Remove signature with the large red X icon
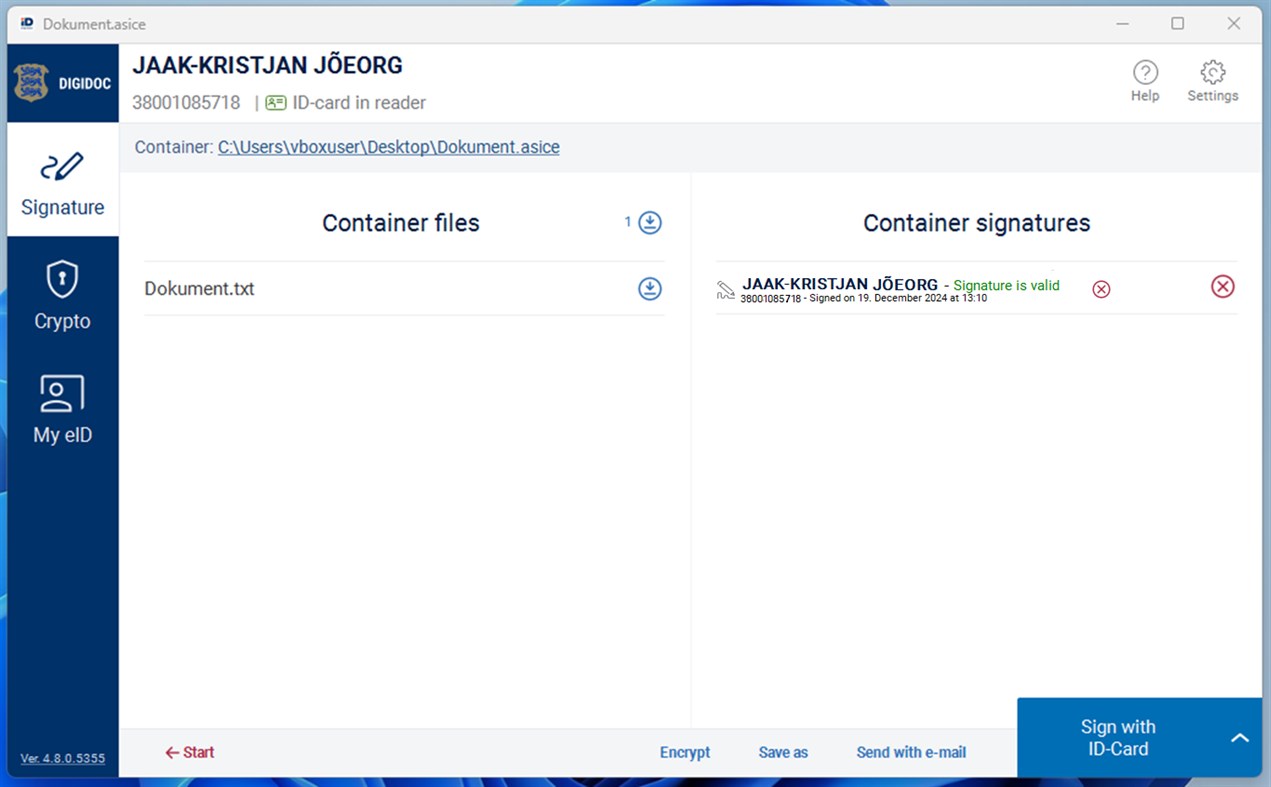This screenshot has width=1271, height=787. pyautogui.click(x=1223, y=287)
